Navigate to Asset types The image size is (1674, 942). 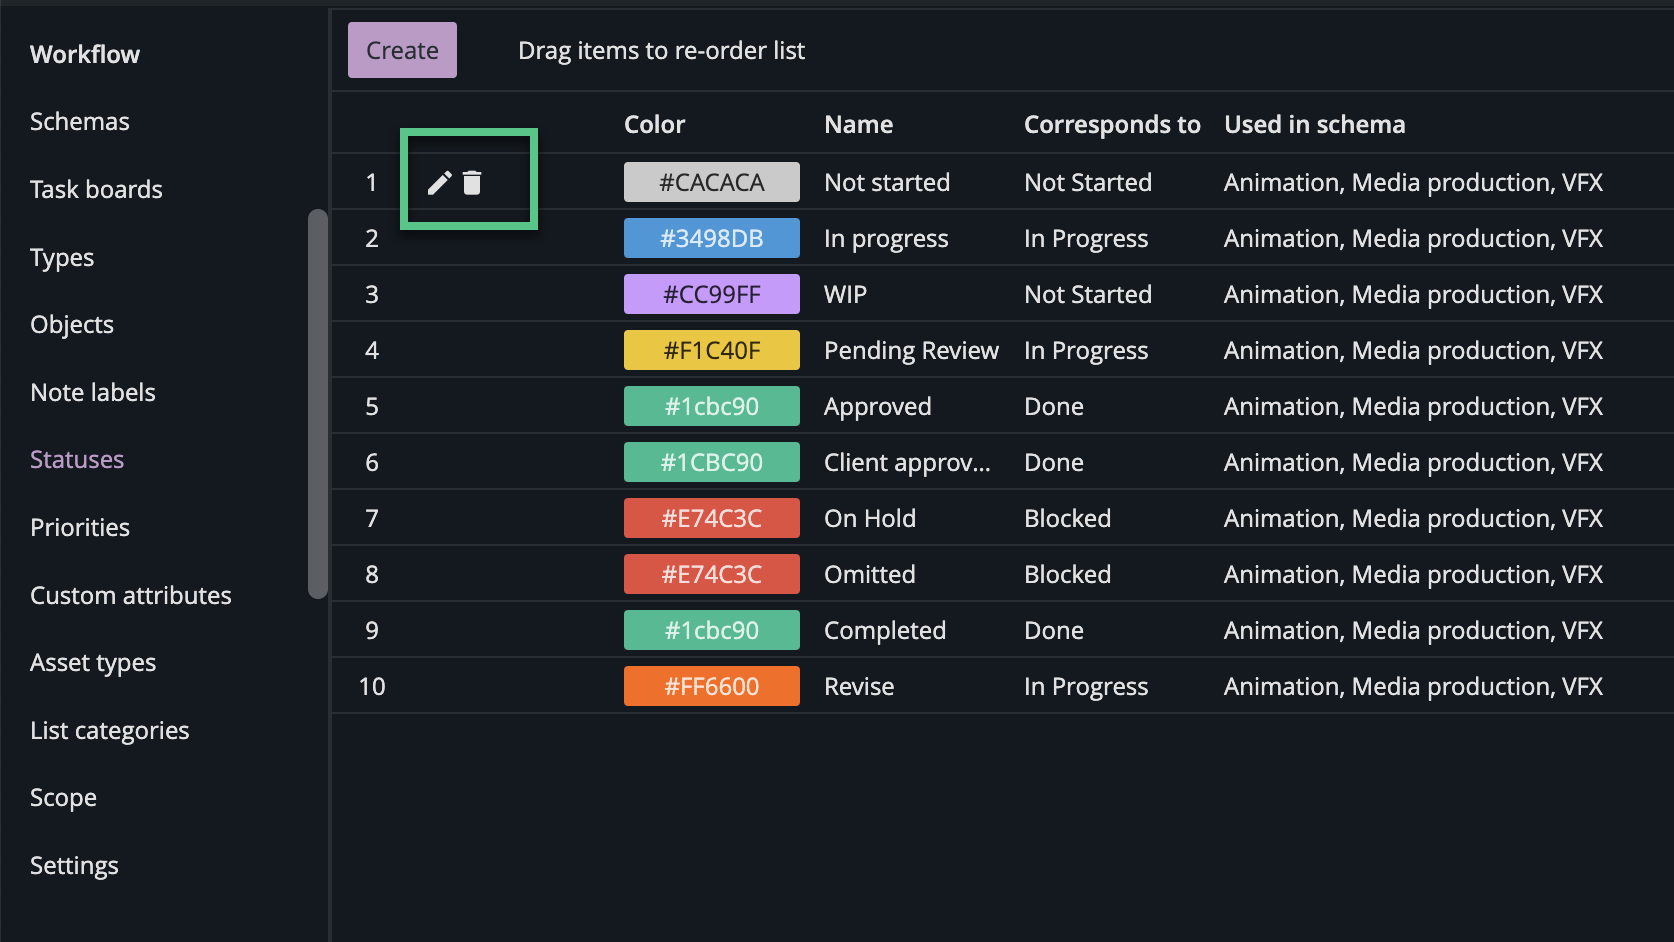93,663
